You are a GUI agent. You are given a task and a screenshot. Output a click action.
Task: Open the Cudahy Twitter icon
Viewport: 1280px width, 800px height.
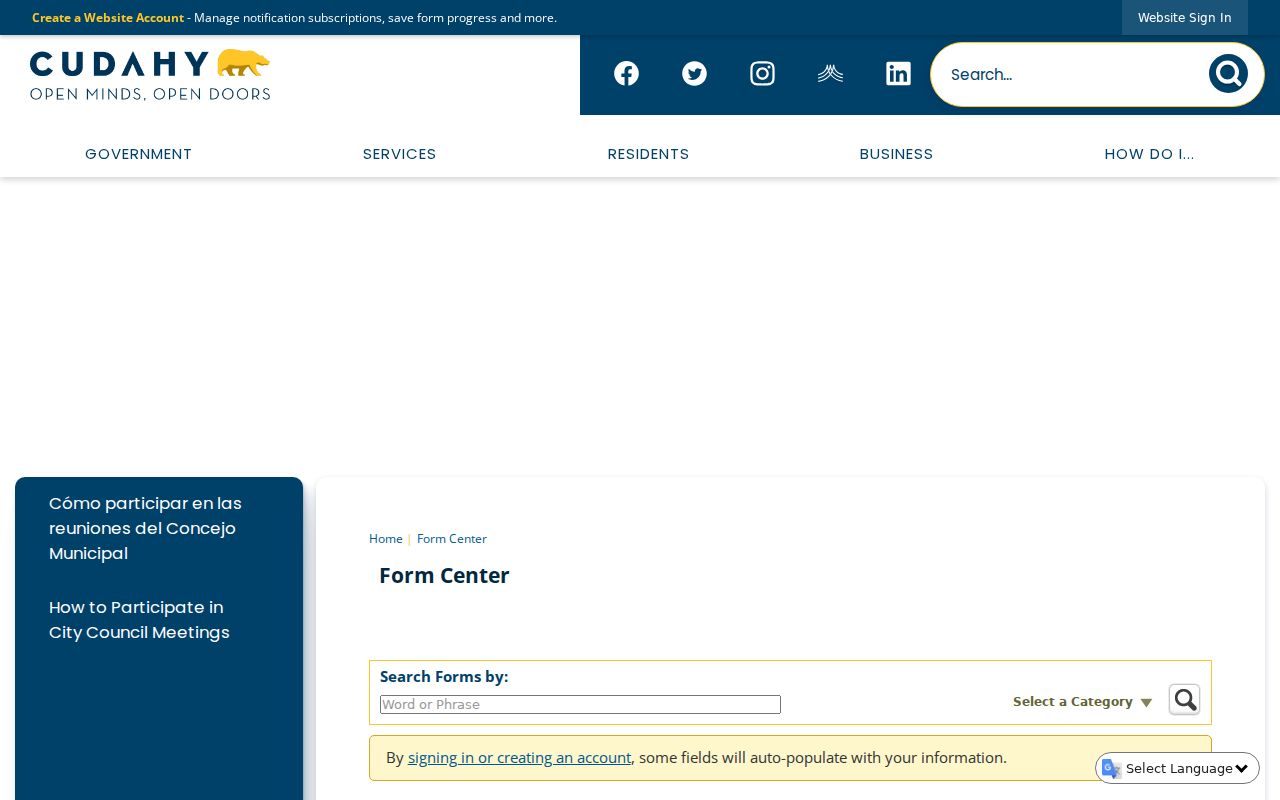tap(694, 74)
